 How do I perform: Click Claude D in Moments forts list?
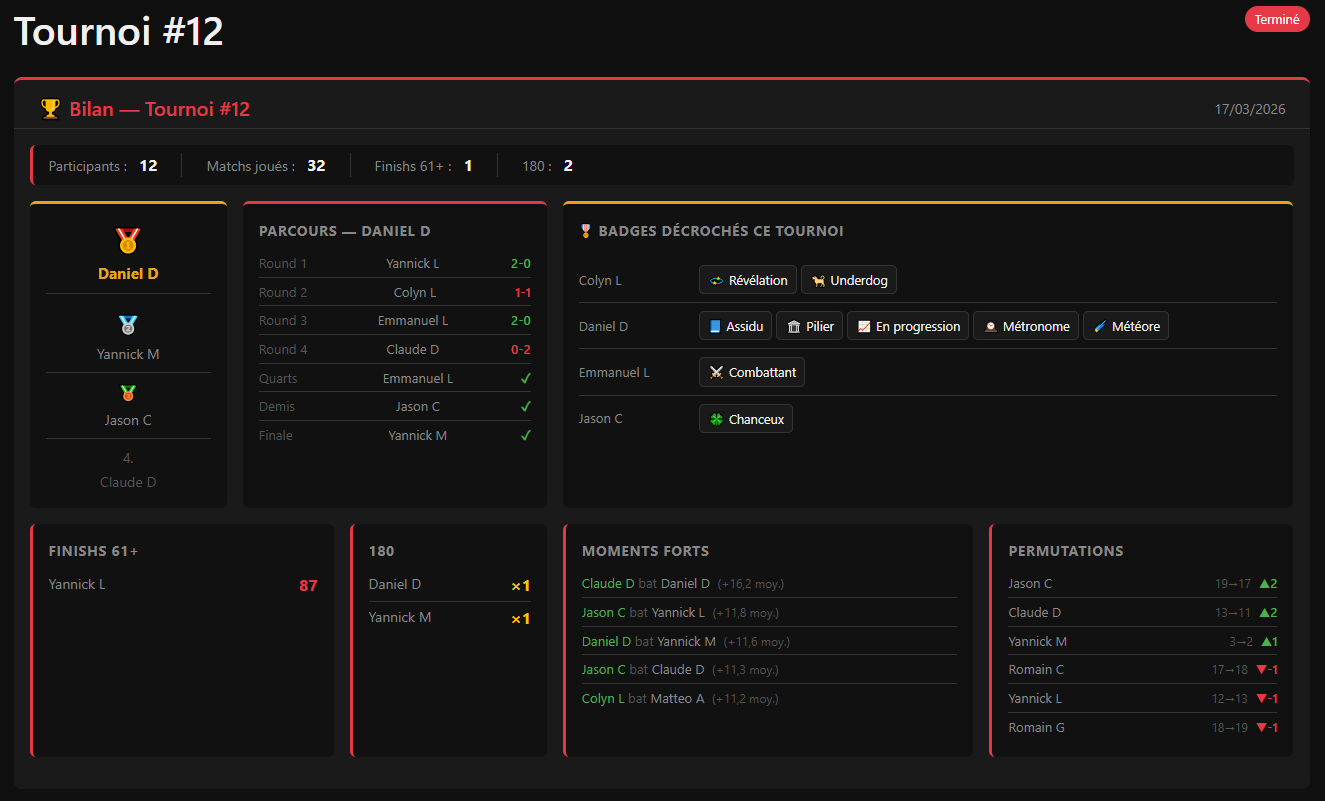pyautogui.click(x=608, y=584)
